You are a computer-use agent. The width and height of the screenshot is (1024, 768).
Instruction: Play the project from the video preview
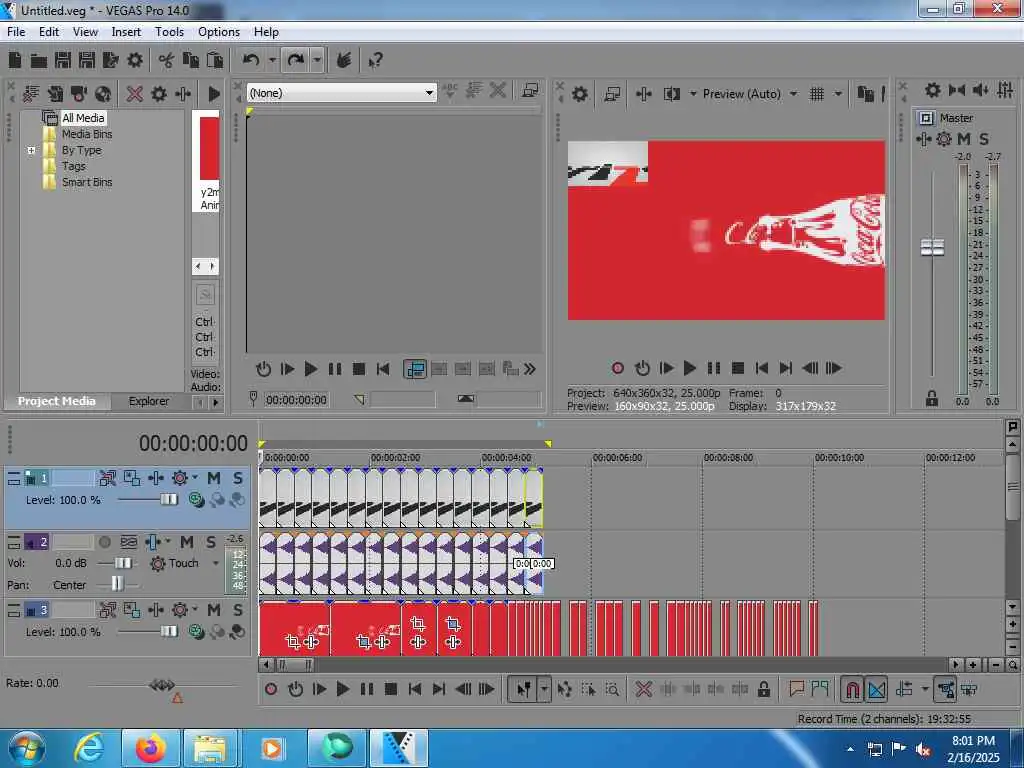(x=689, y=368)
